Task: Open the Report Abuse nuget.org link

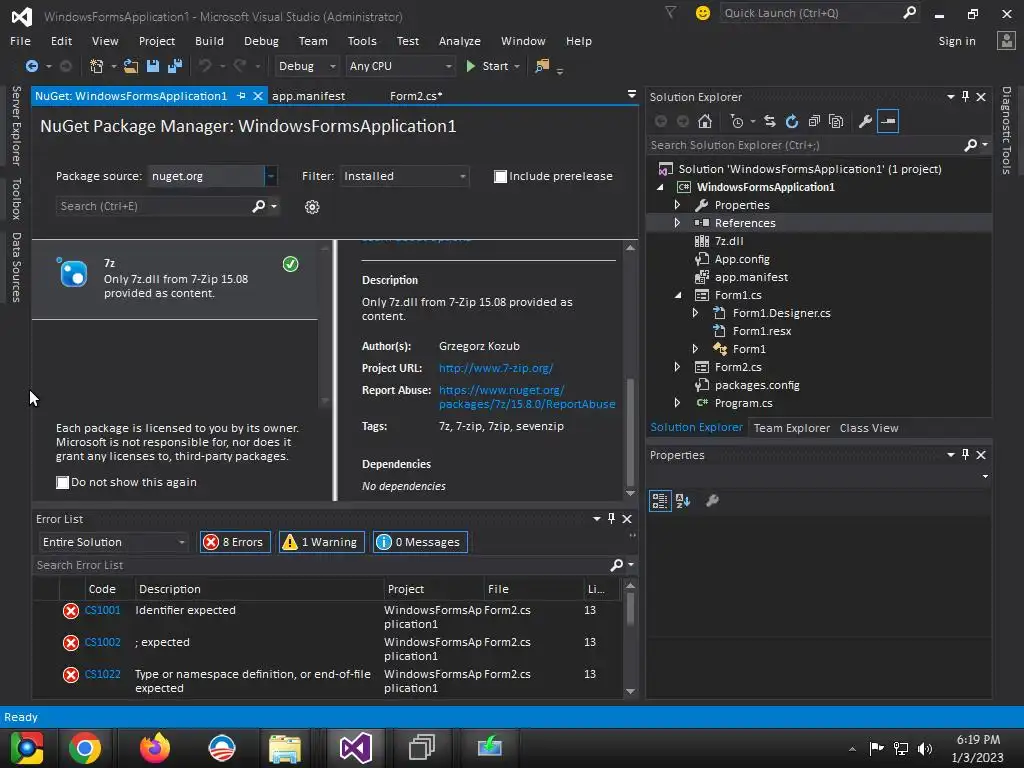Action: [x=526, y=397]
